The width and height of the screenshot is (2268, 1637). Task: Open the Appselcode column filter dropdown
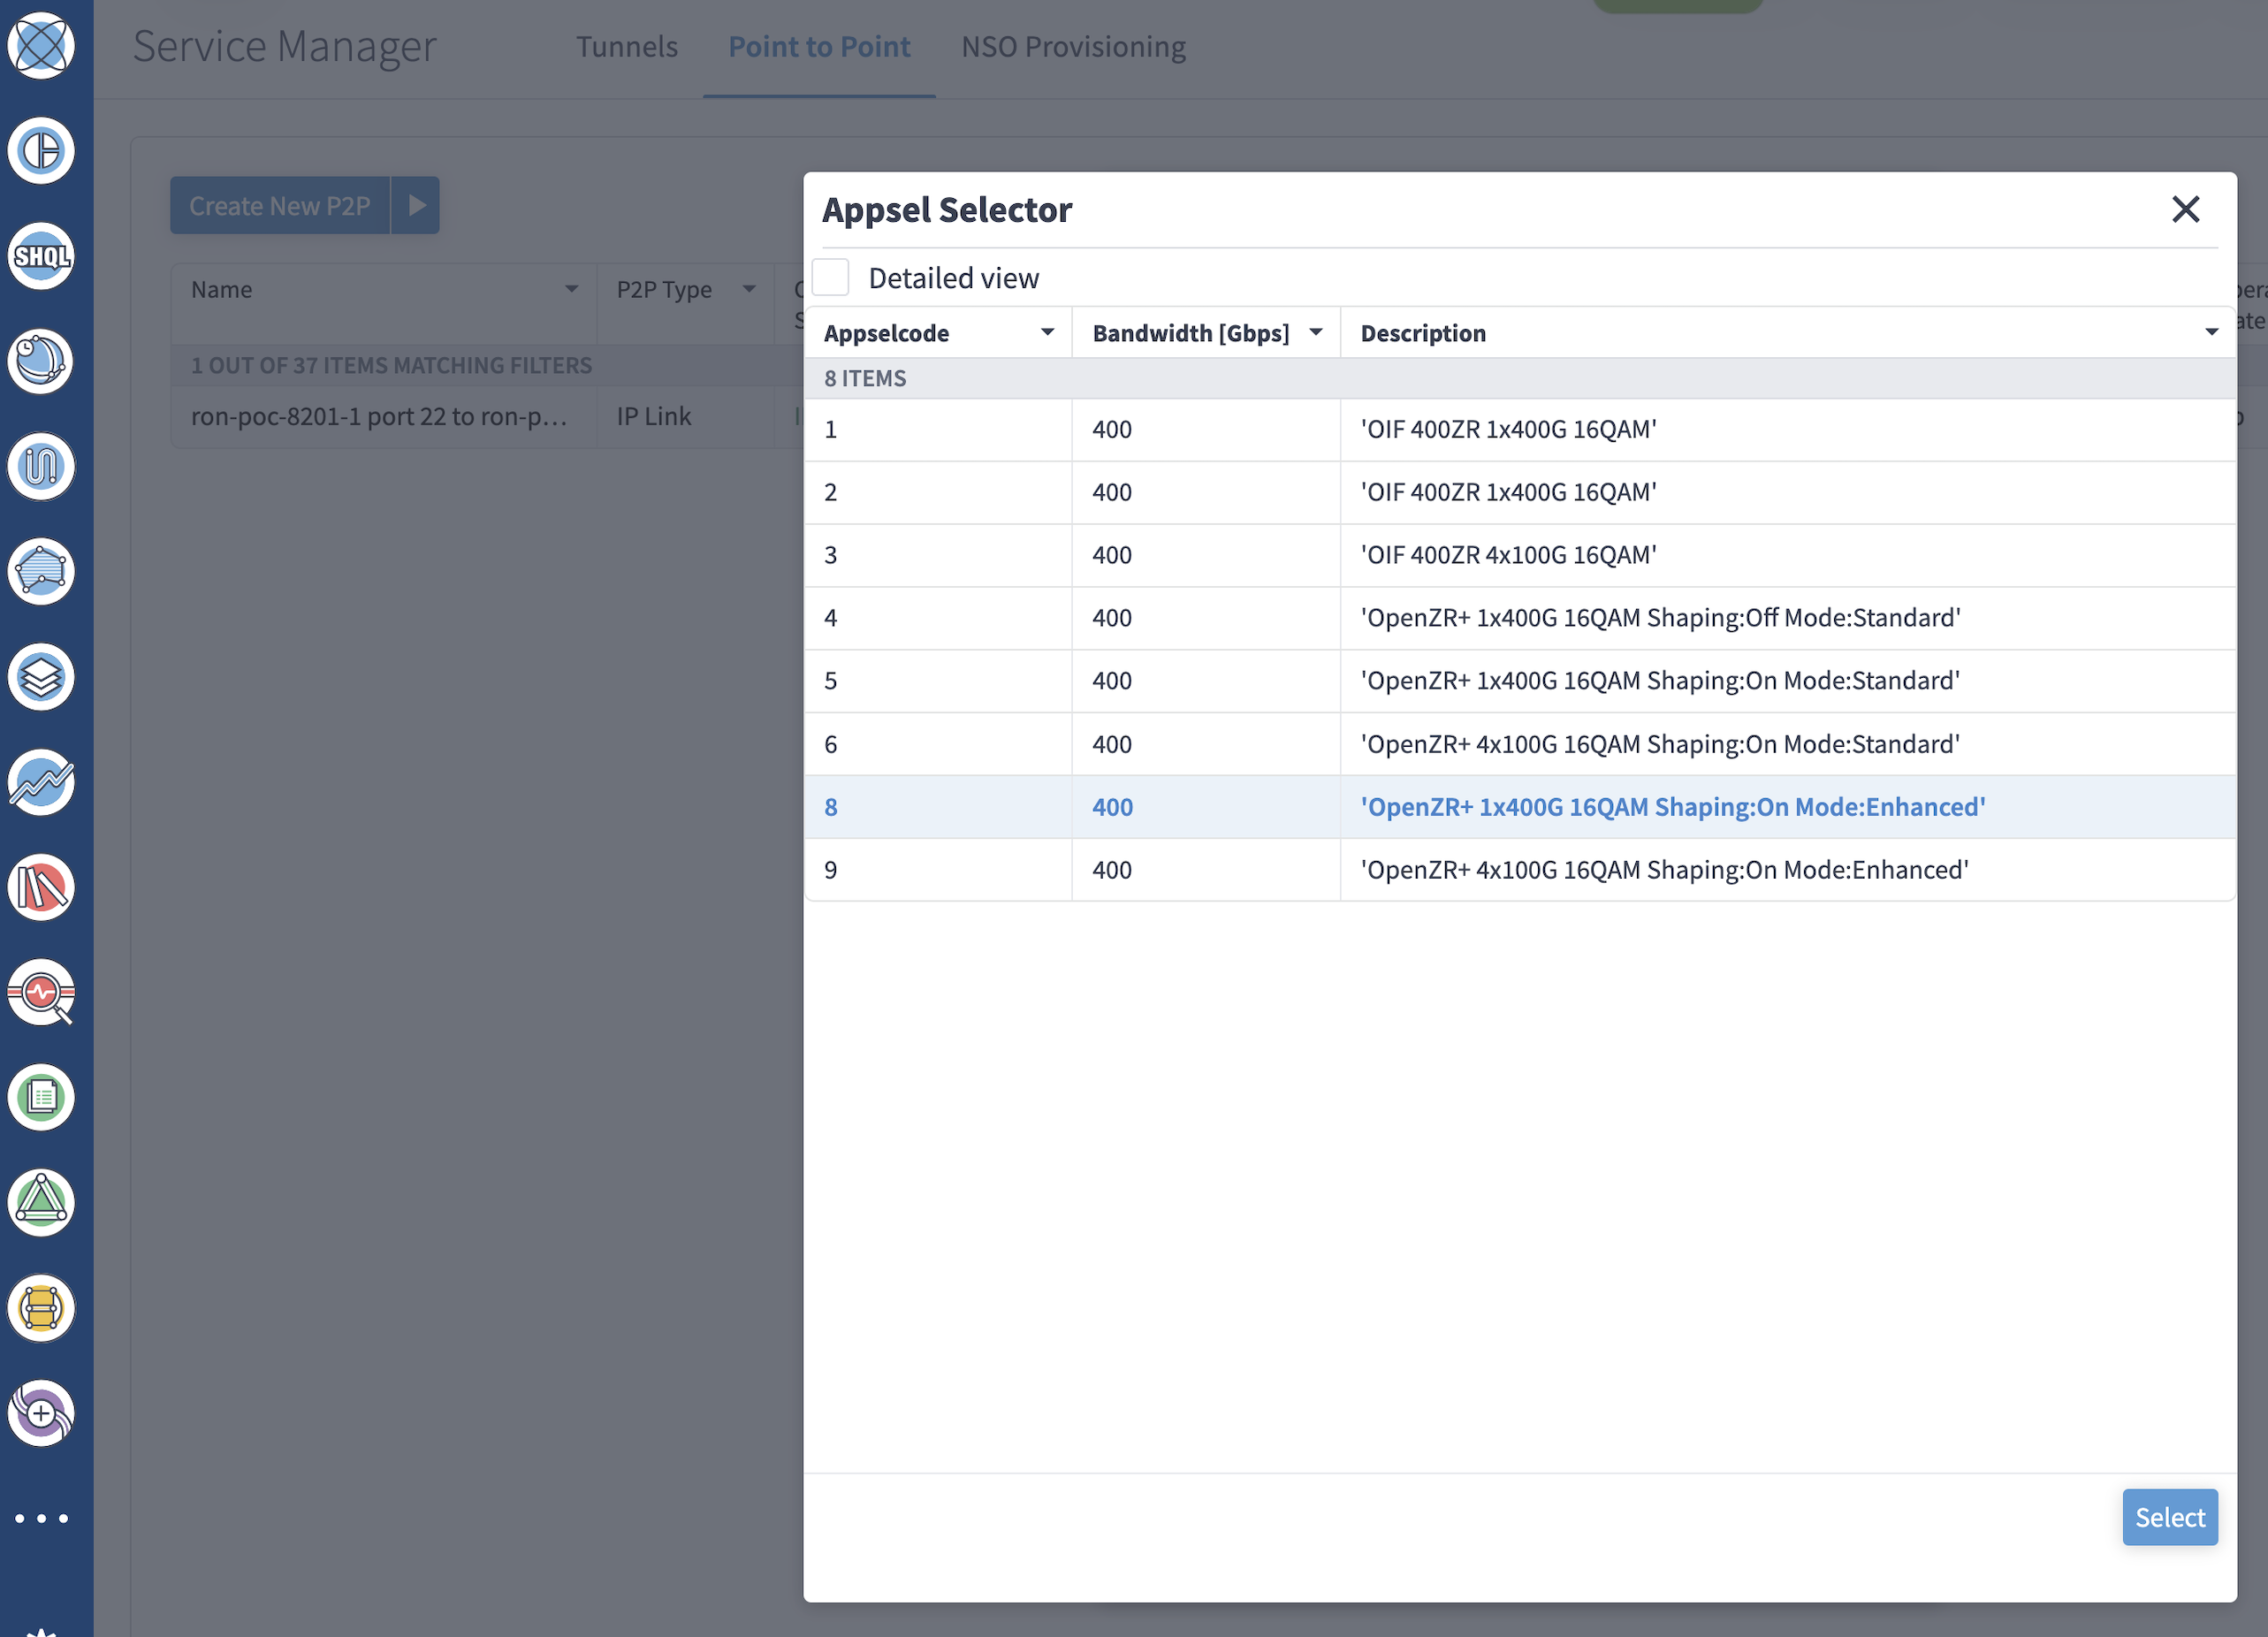1047,332
